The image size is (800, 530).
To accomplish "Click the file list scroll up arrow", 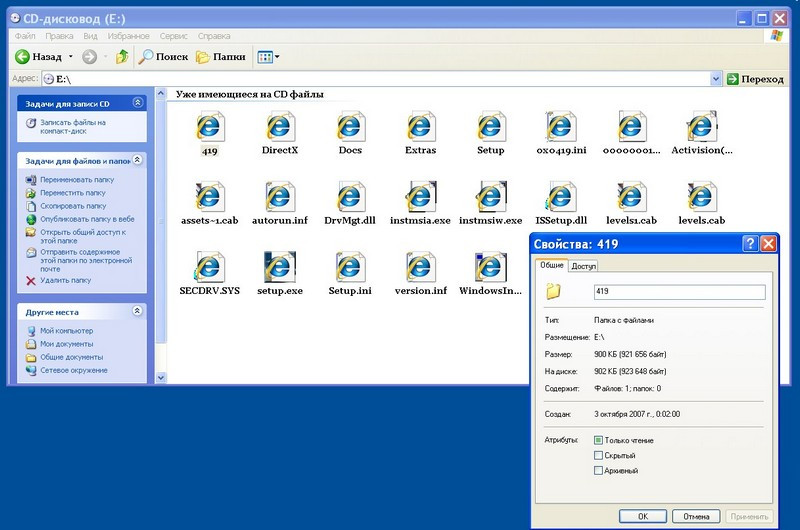I will pos(161,93).
